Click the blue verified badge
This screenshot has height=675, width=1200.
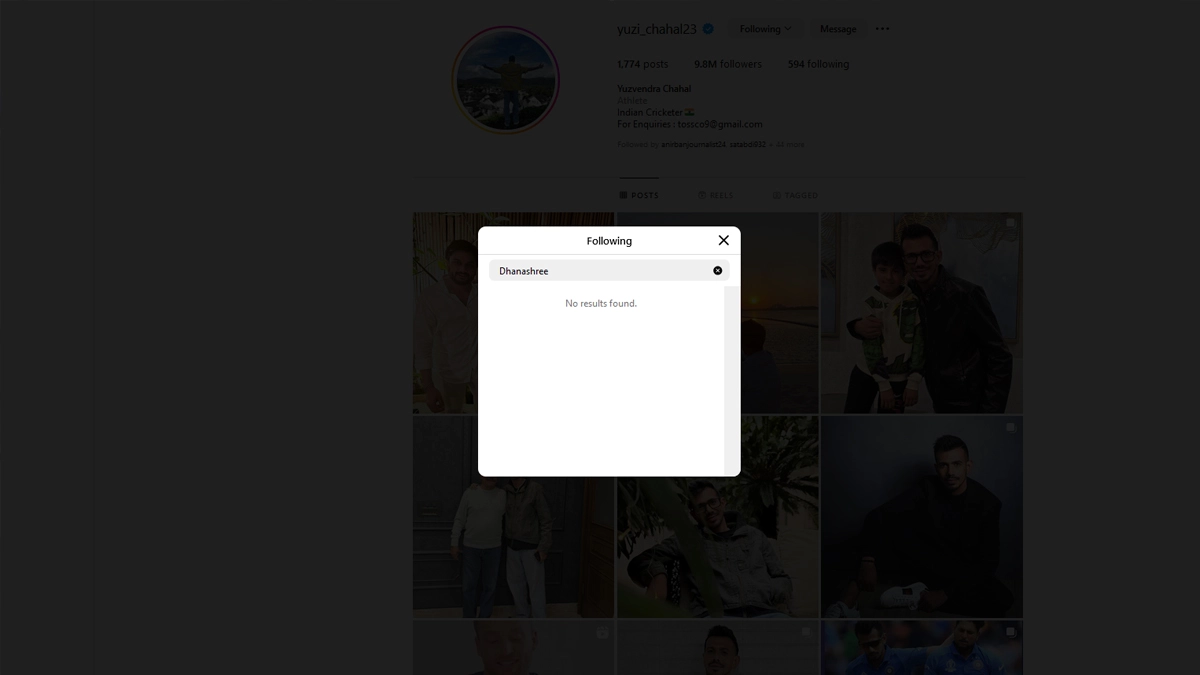[x=708, y=29]
